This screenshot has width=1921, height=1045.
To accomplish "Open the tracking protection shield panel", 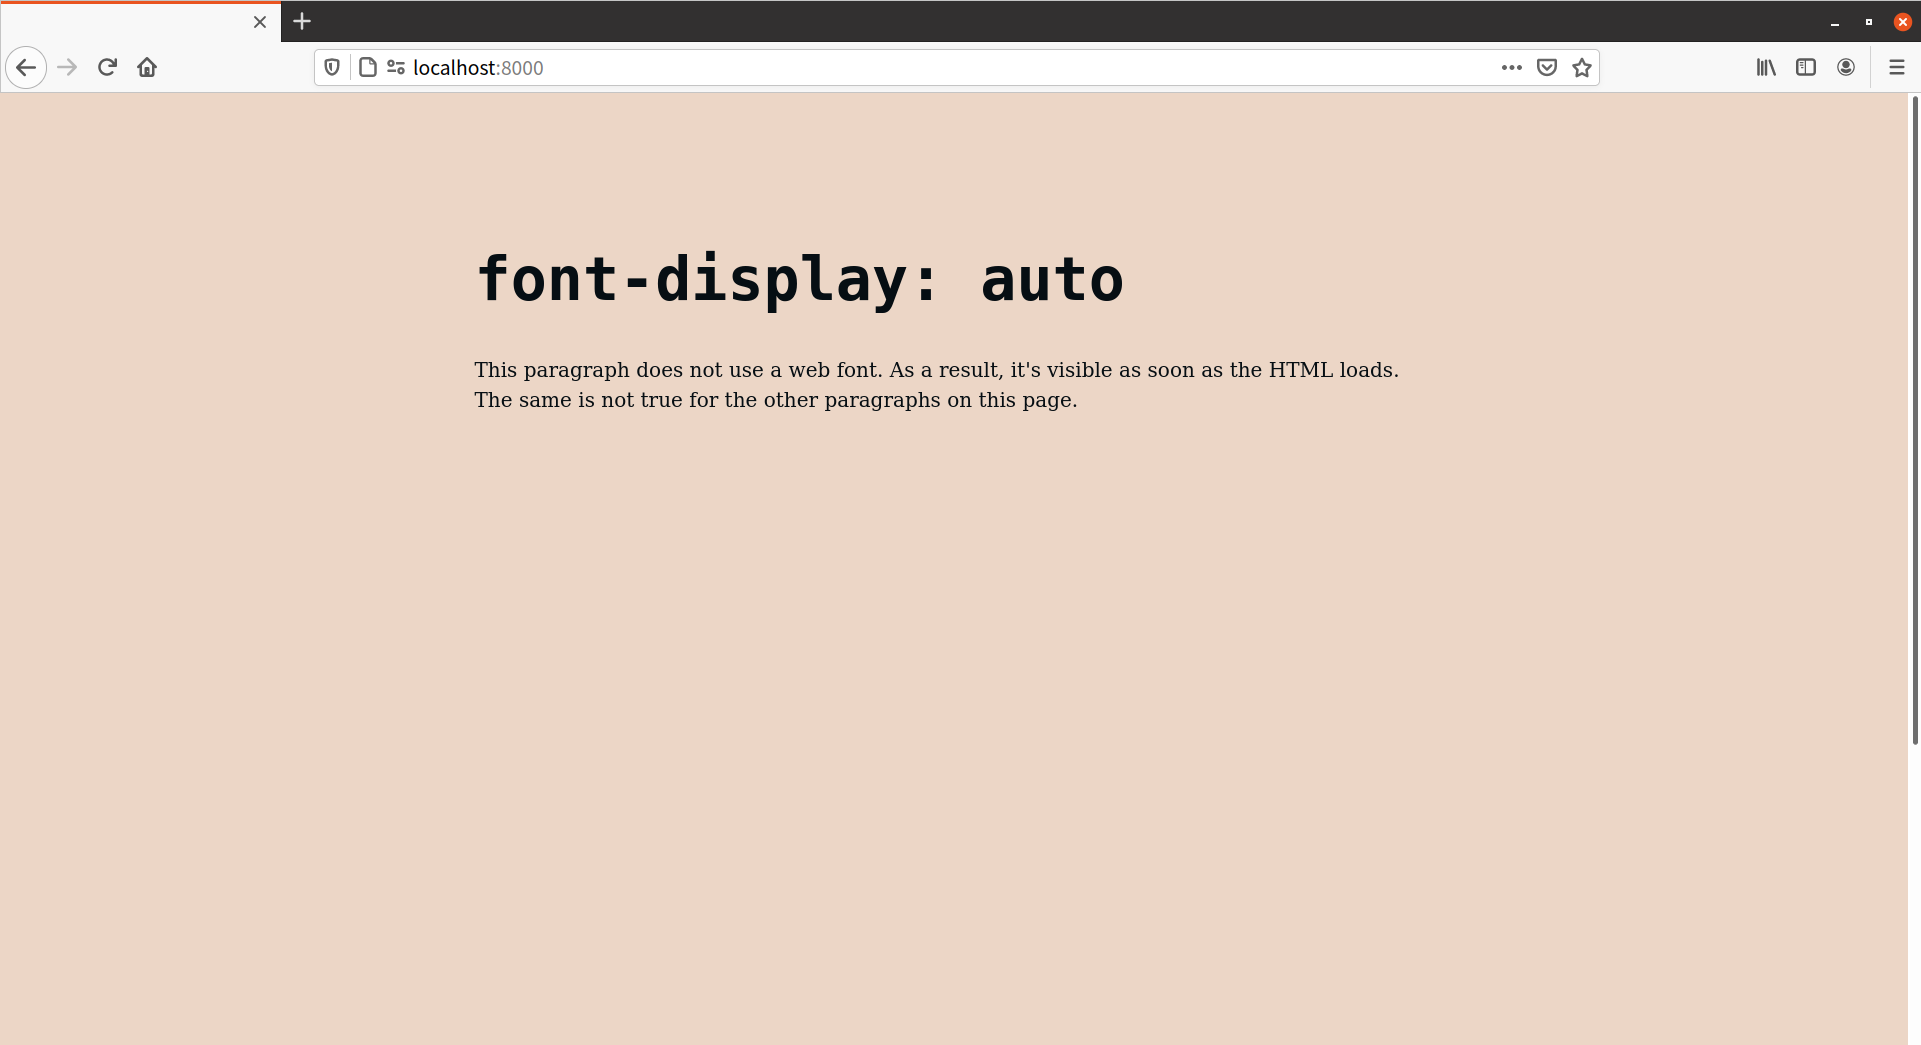I will [x=332, y=67].
